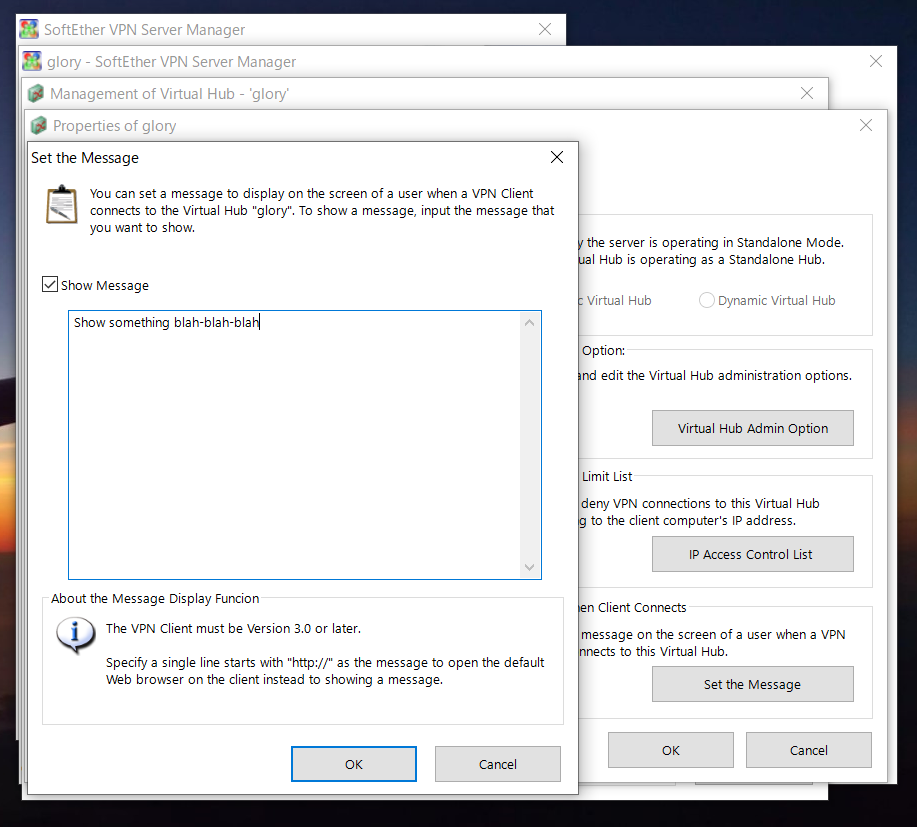Close the glory - SoftEther VPN Server Manager window
This screenshot has height=827, width=917.
pyautogui.click(x=875, y=61)
